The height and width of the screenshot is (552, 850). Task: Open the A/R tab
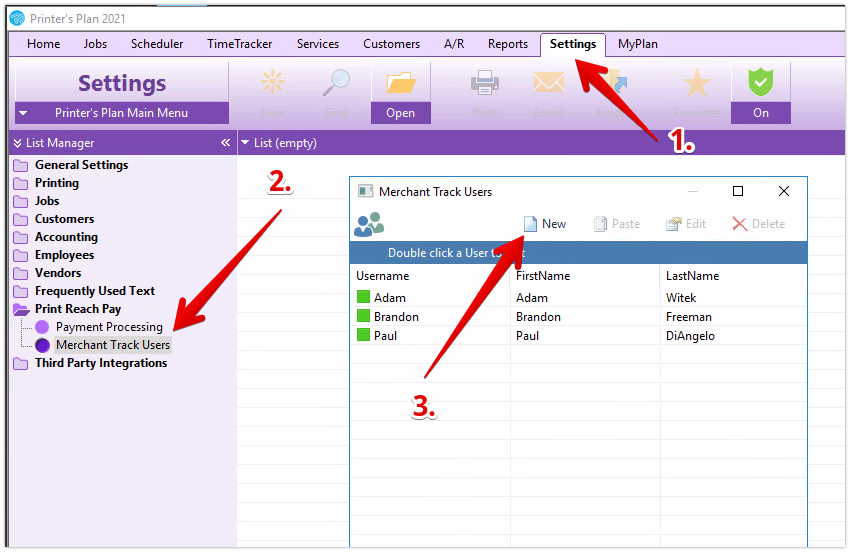(454, 44)
